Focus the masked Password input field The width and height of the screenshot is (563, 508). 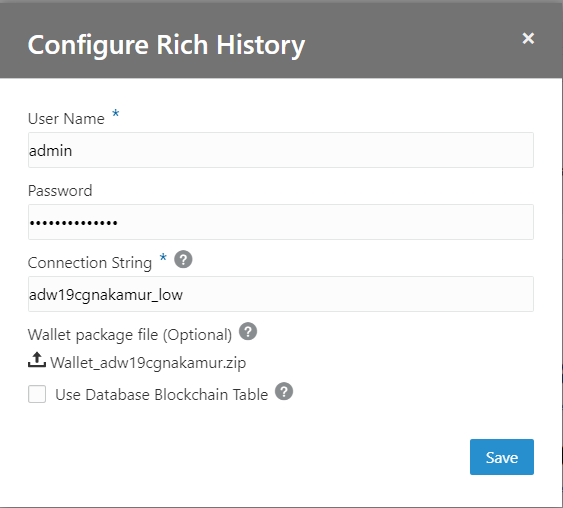[x=281, y=222]
